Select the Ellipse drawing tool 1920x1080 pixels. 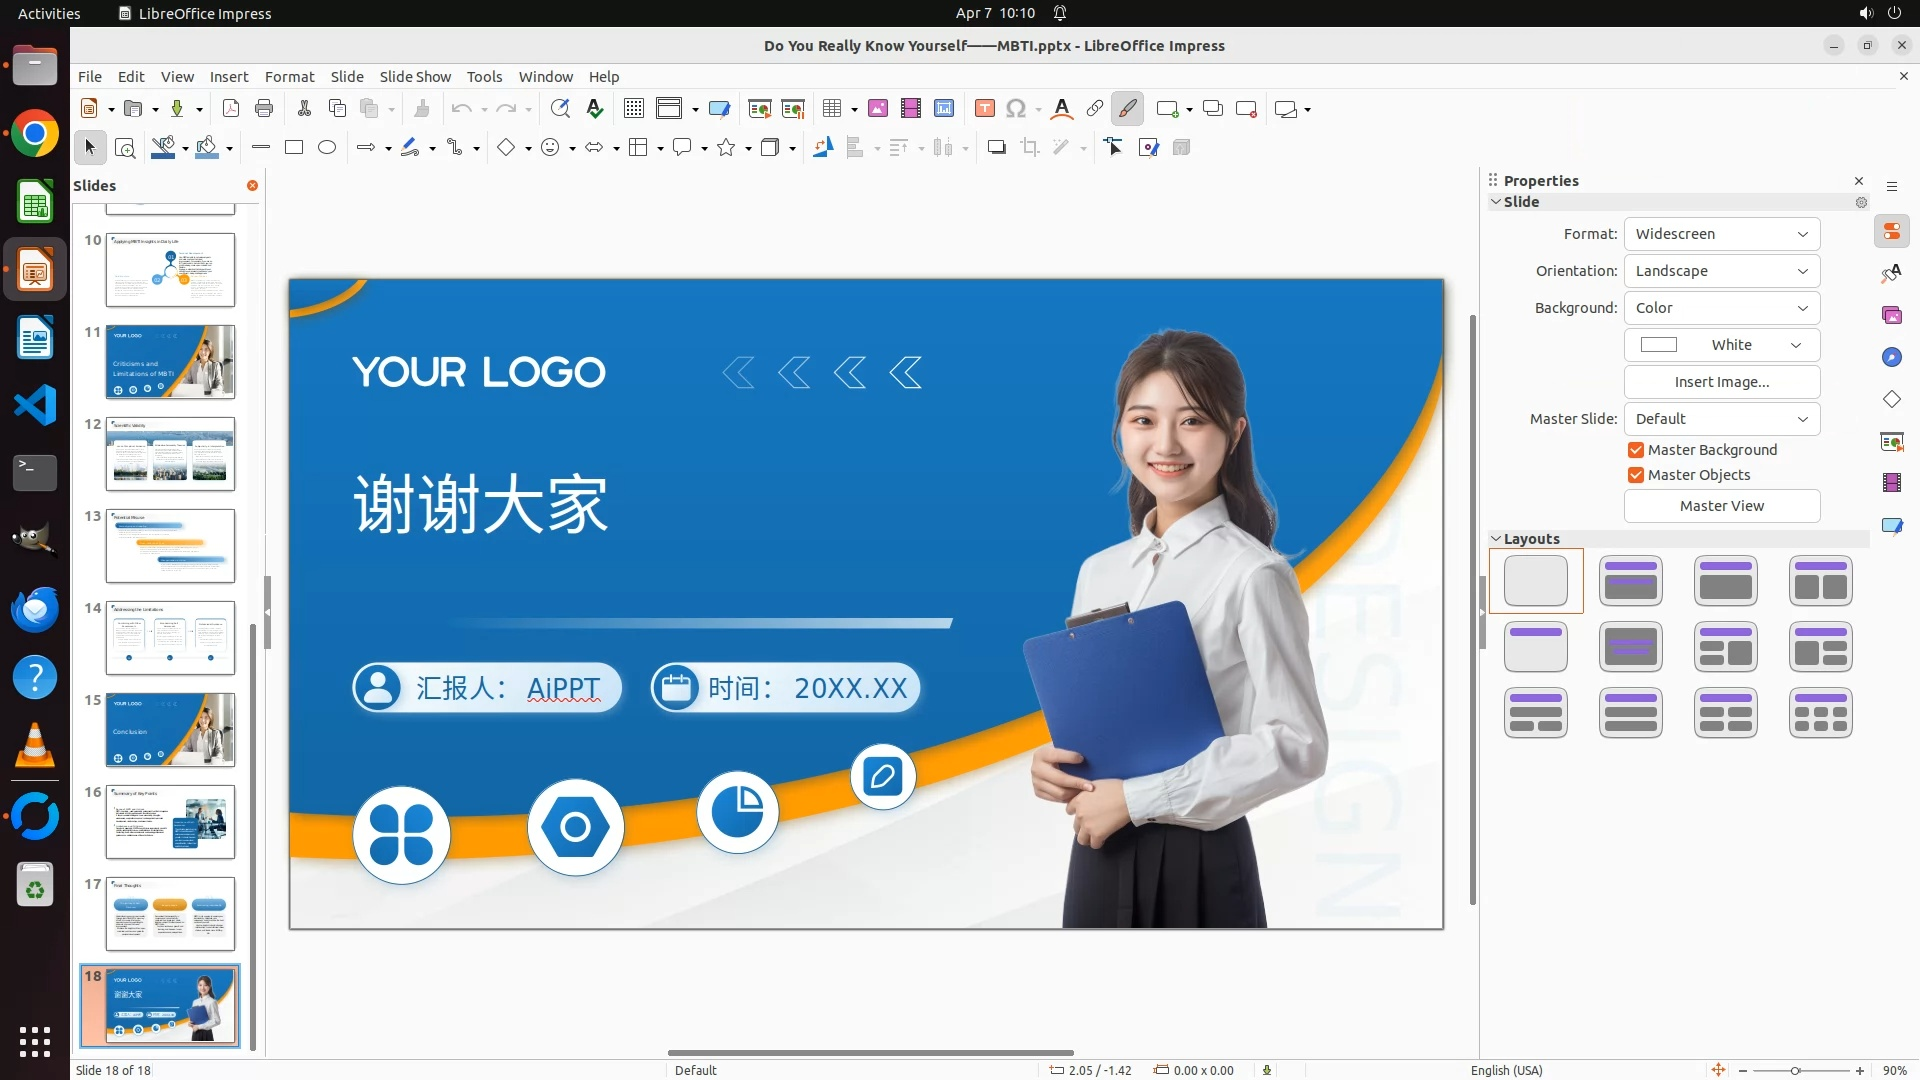tap(327, 148)
